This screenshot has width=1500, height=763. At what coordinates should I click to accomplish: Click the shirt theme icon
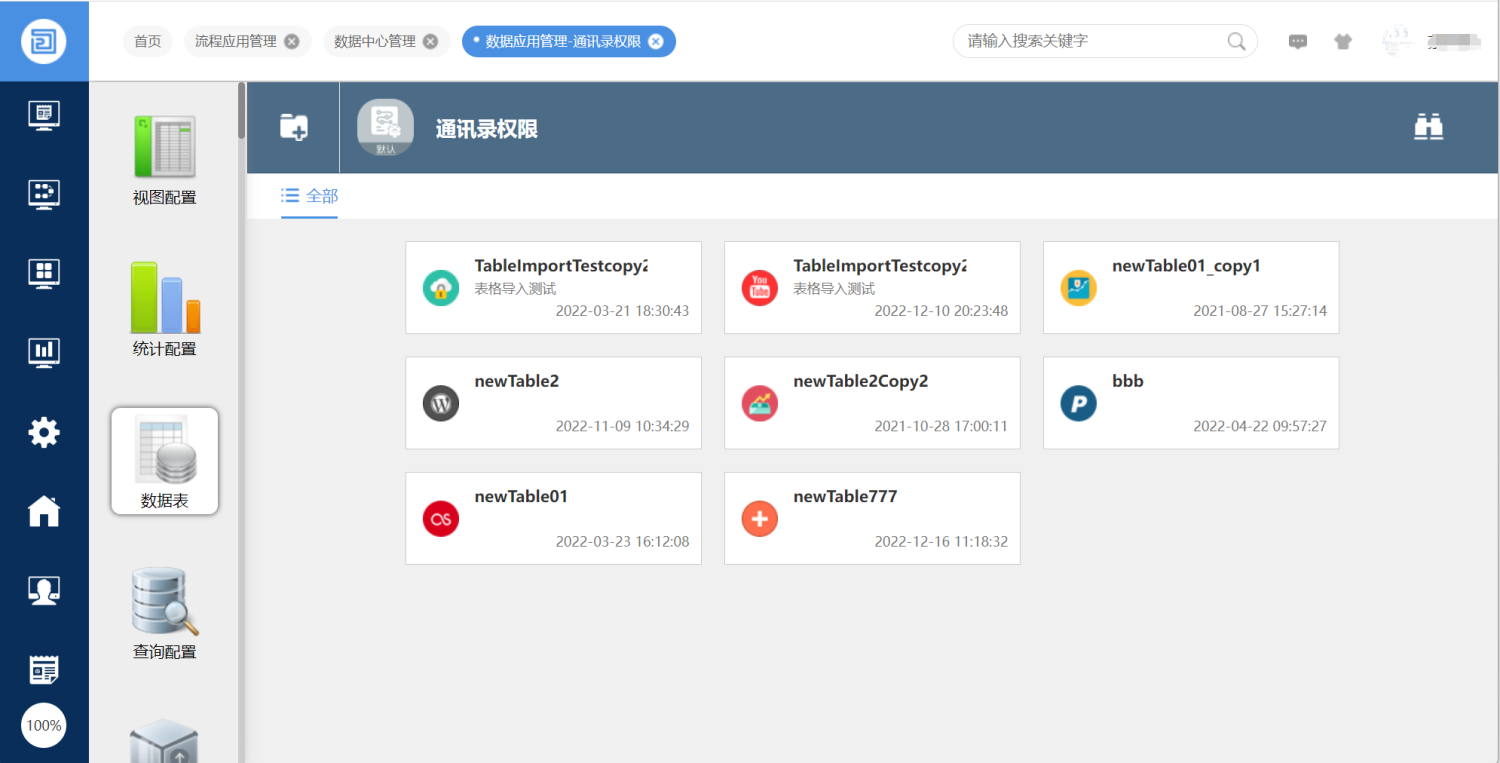[1342, 42]
